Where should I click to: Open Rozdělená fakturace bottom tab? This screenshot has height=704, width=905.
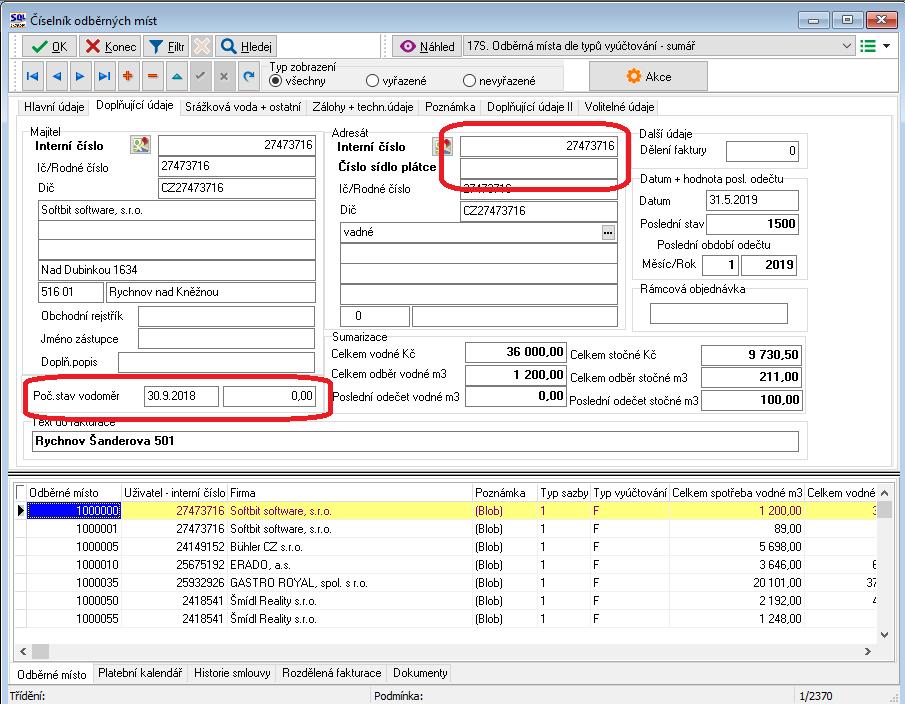331,673
